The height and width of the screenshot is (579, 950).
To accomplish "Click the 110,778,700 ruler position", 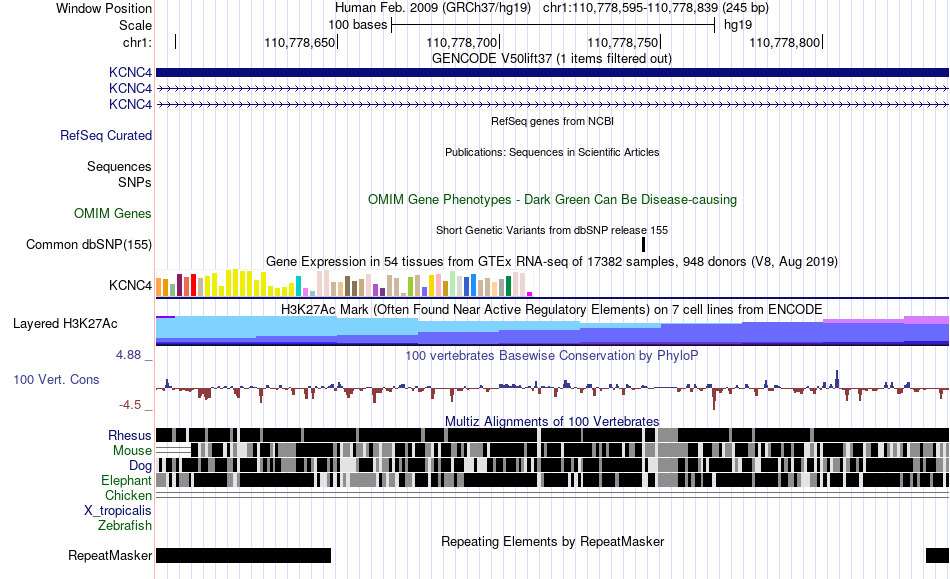I will click(462, 42).
